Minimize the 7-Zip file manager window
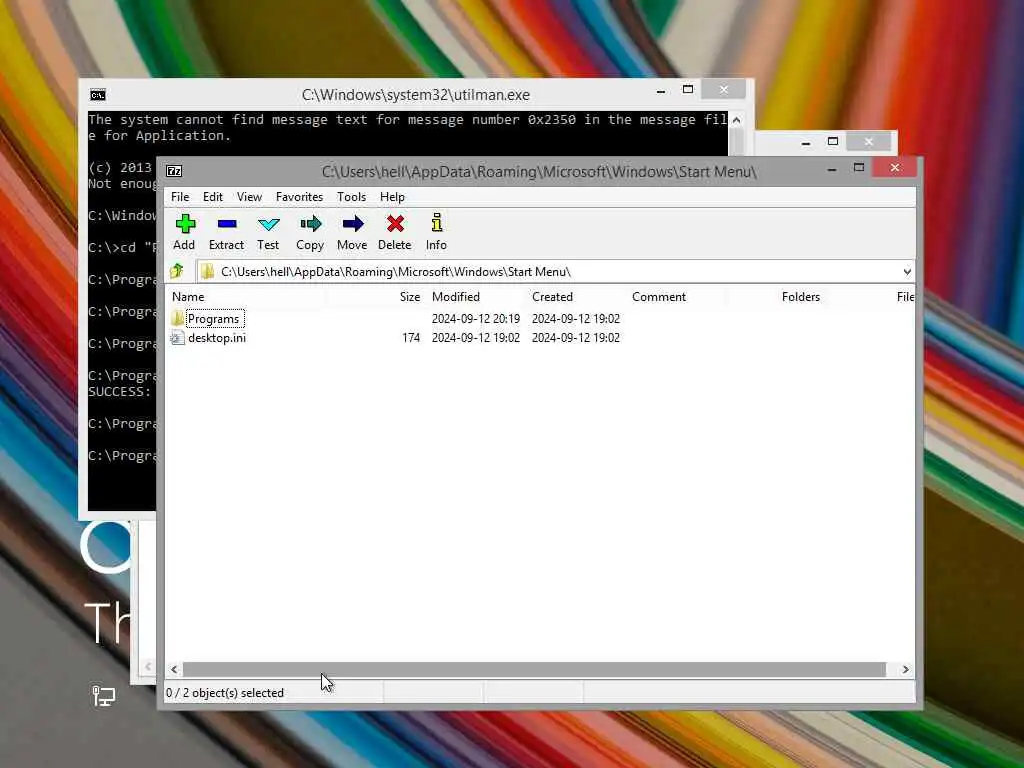This screenshot has height=768, width=1024. 832,169
